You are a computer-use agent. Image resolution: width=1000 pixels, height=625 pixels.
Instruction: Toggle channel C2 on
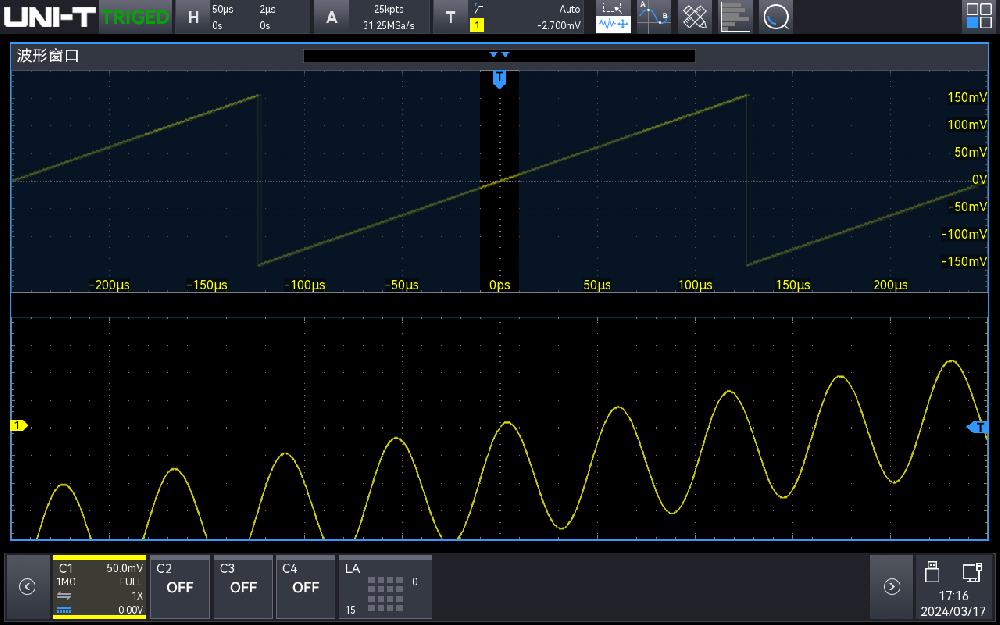pyautogui.click(x=180, y=587)
